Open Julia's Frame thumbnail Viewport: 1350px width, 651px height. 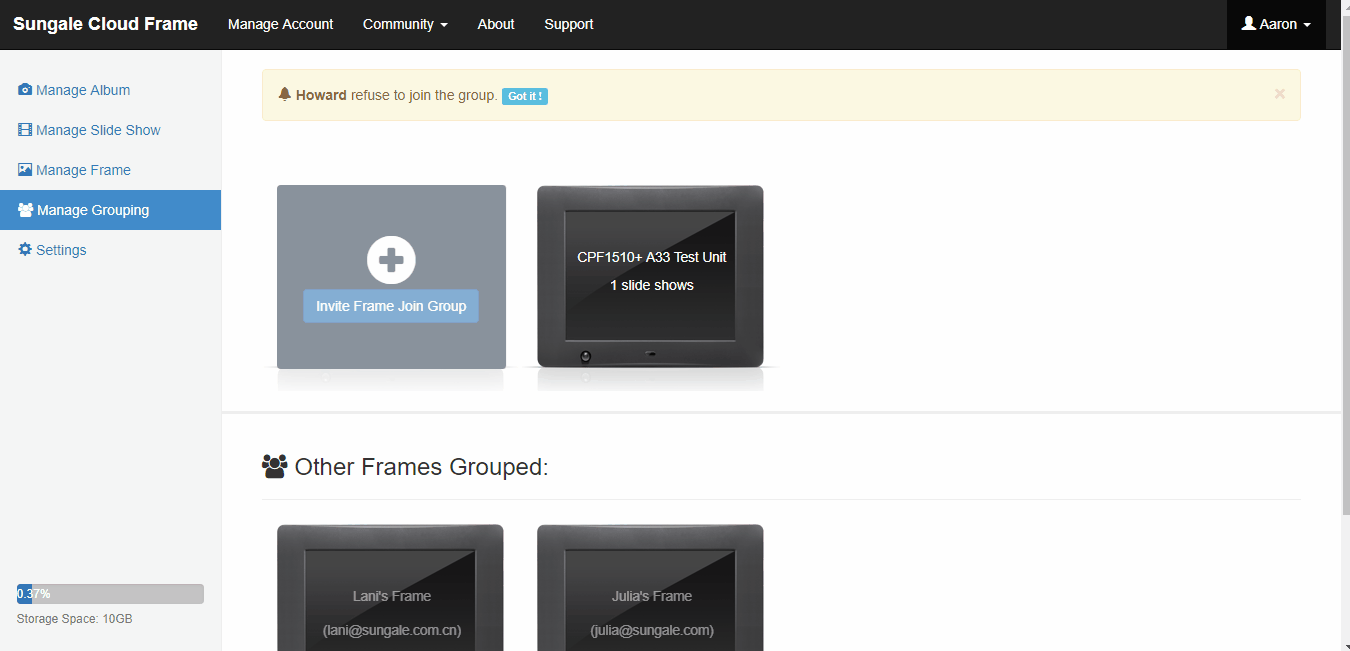click(x=650, y=588)
